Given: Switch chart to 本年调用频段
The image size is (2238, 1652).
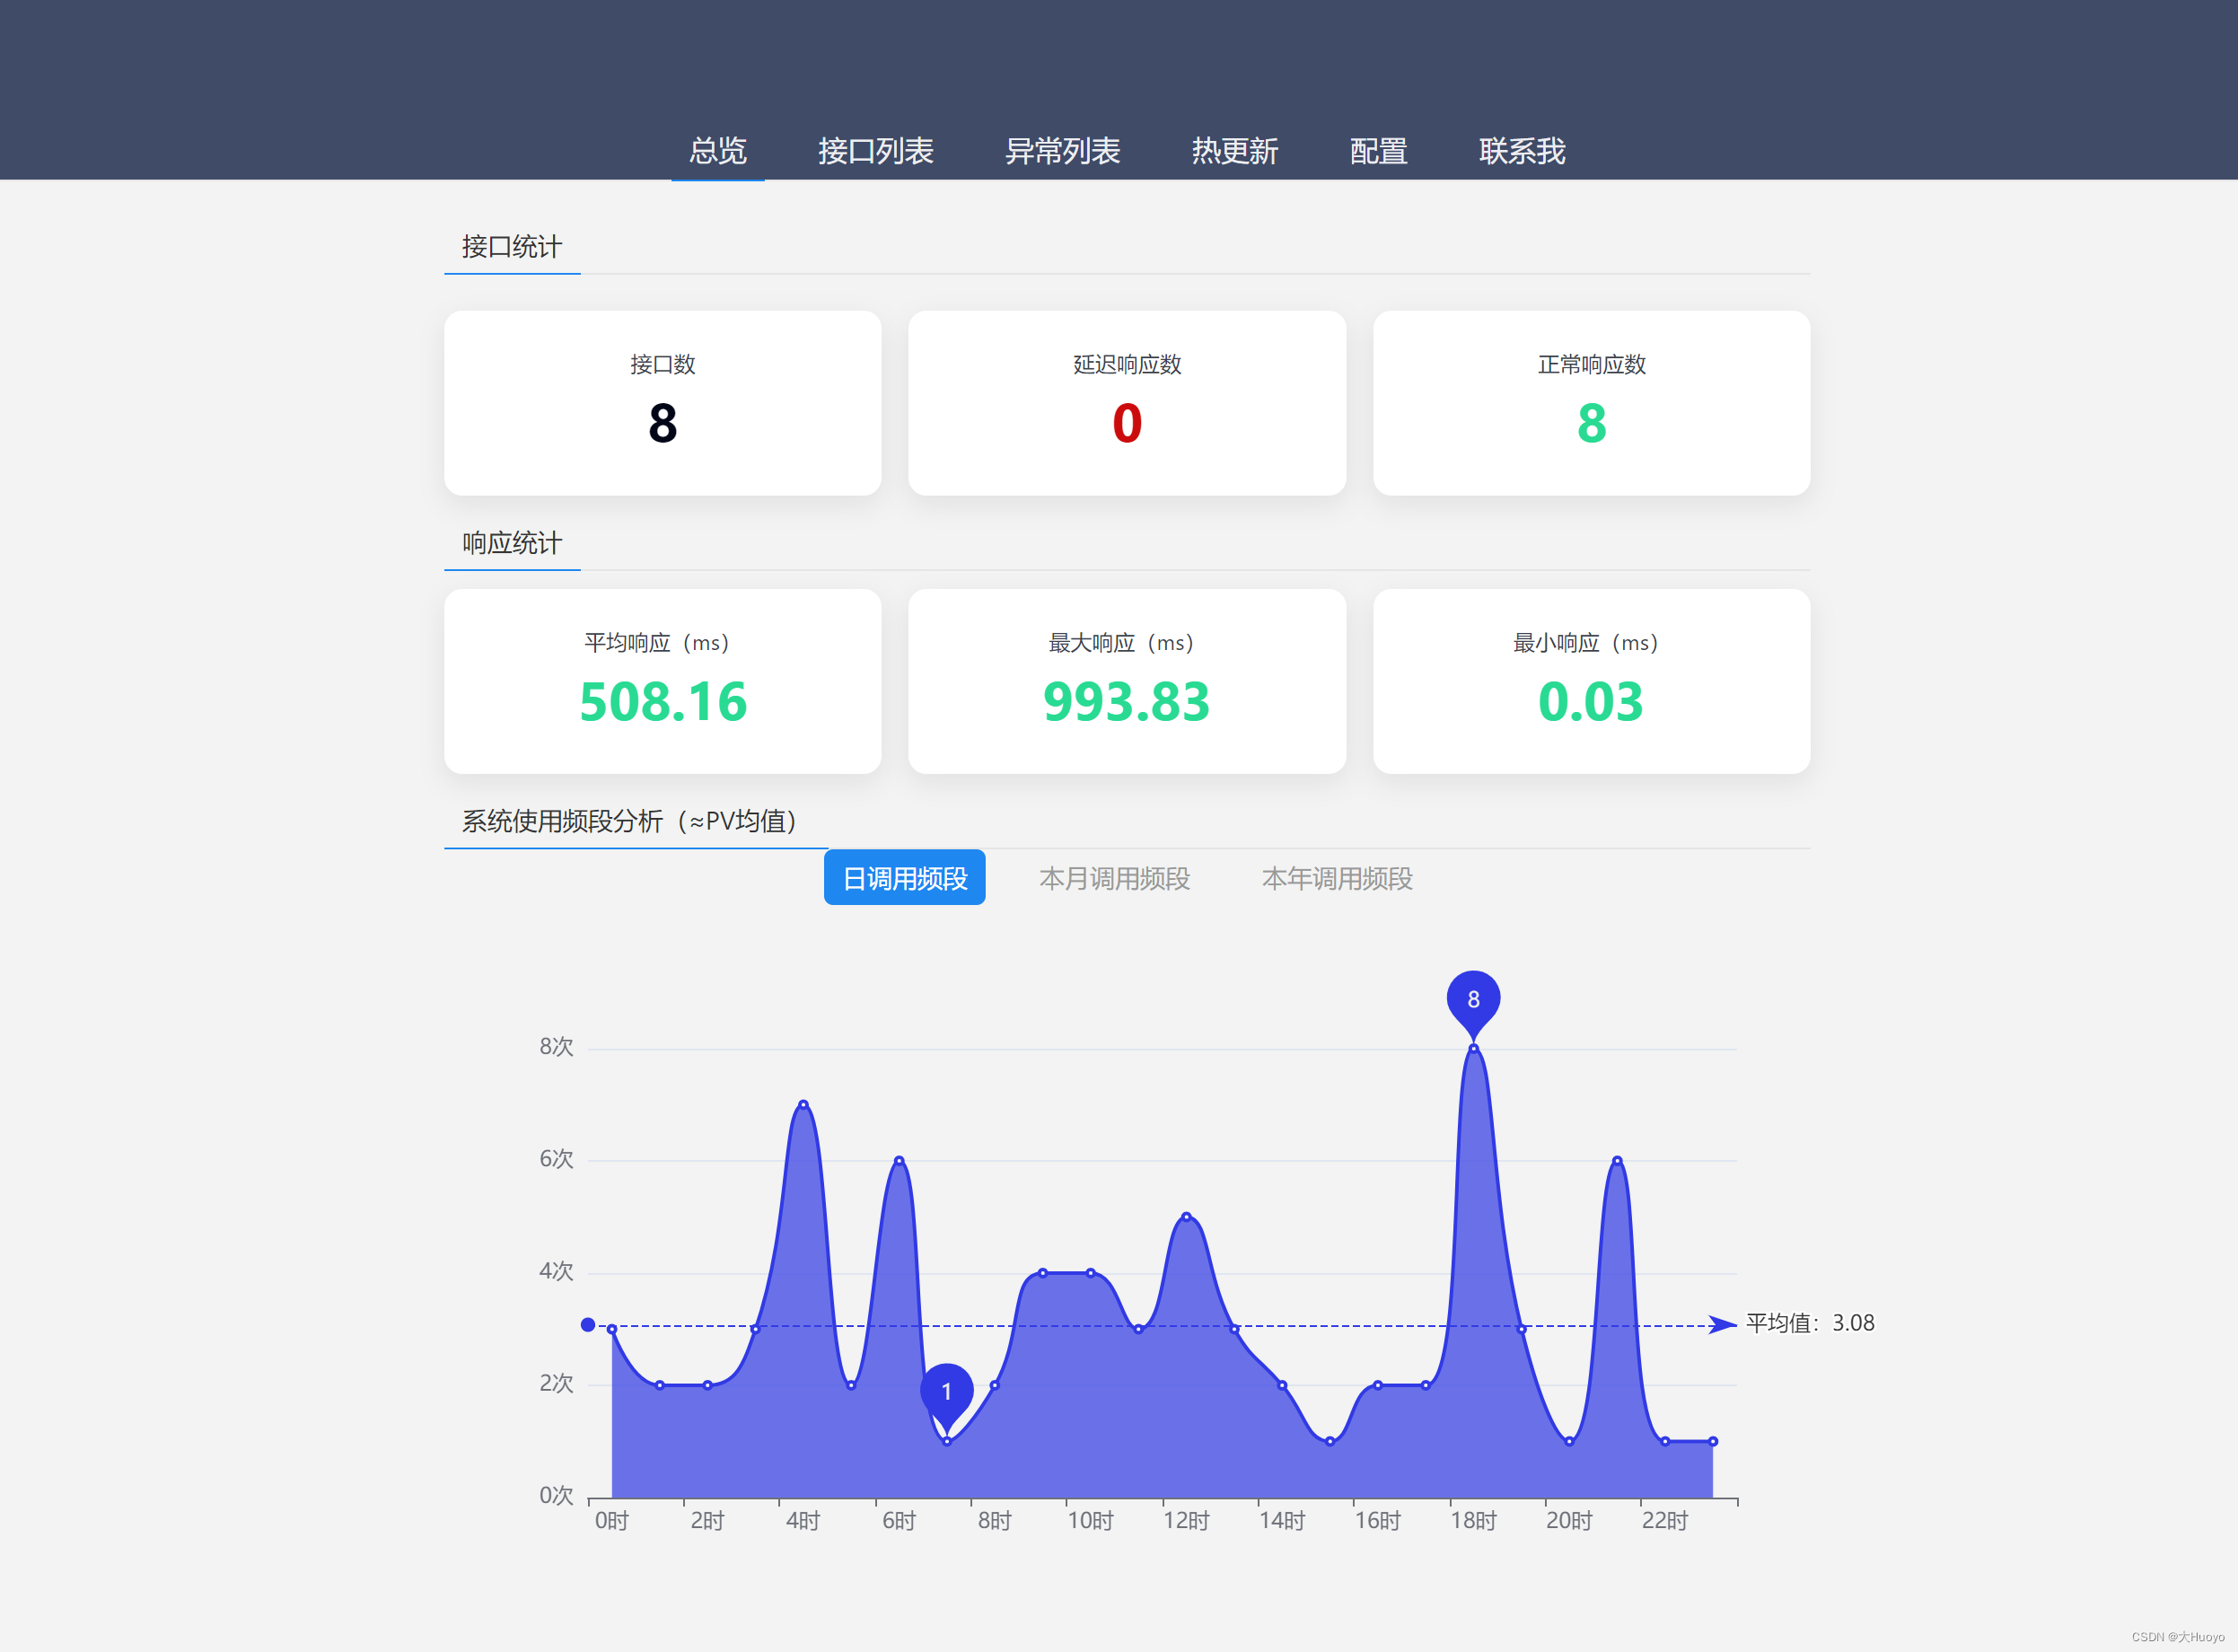Looking at the screenshot, I should click(x=1336, y=878).
